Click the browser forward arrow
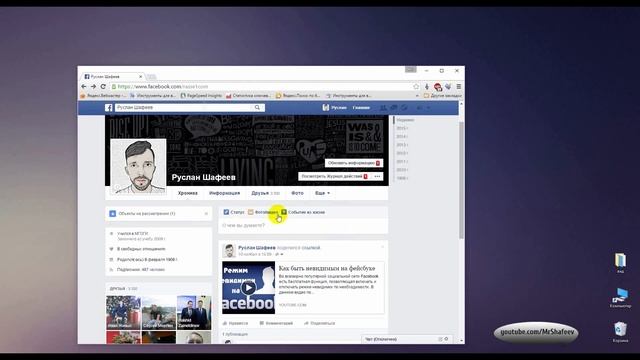The height and width of the screenshot is (360, 640). pyautogui.click(x=93, y=87)
